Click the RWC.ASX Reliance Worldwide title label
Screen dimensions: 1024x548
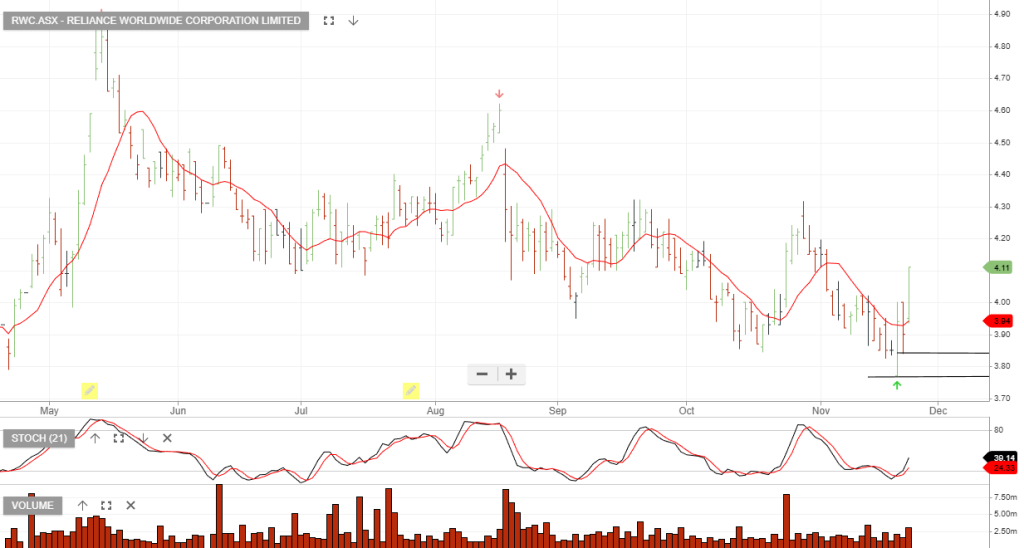155,20
